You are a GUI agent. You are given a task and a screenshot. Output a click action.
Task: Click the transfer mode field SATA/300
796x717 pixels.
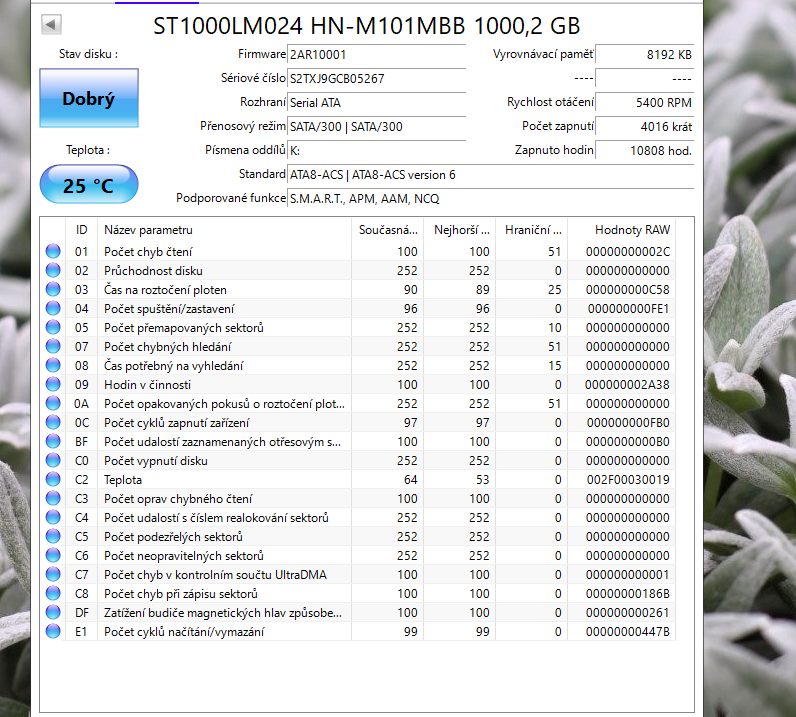tap(376, 126)
